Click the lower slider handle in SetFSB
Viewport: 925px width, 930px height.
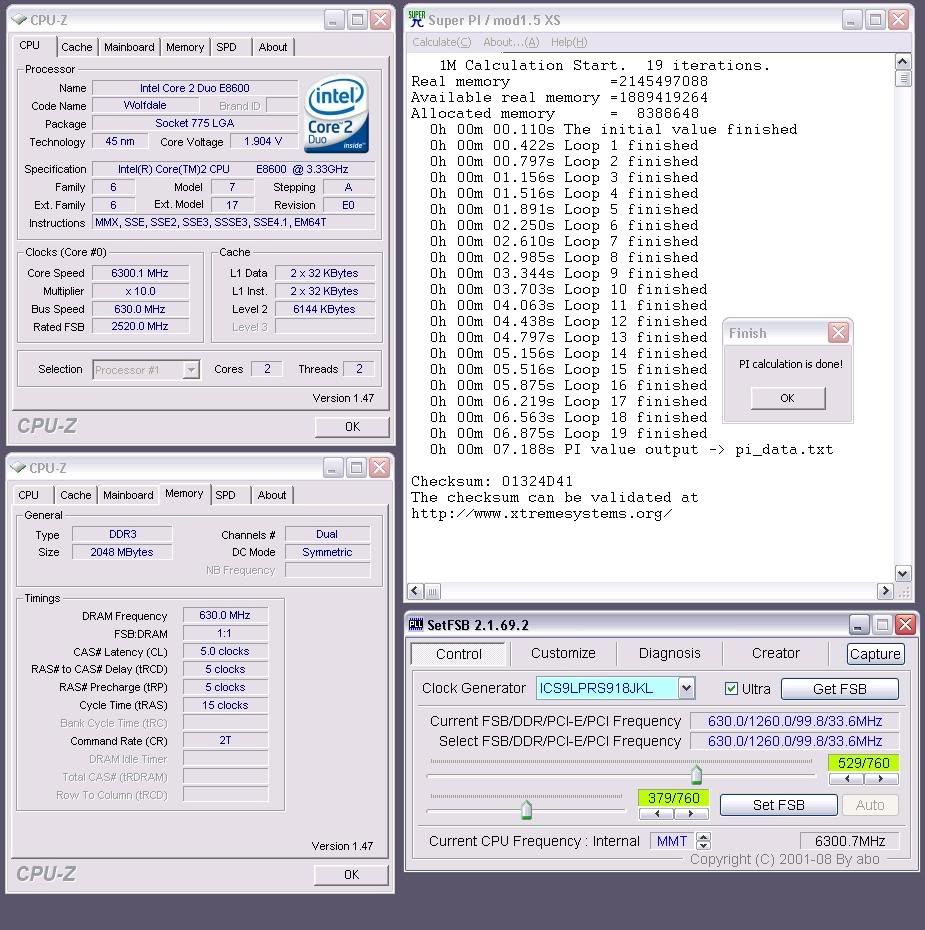click(x=526, y=809)
